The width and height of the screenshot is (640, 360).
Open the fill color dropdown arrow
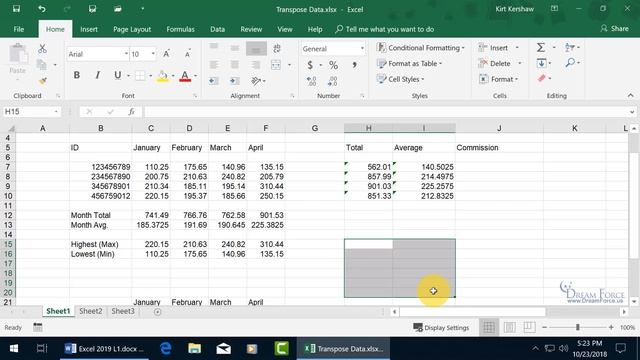(x=173, y=76)
